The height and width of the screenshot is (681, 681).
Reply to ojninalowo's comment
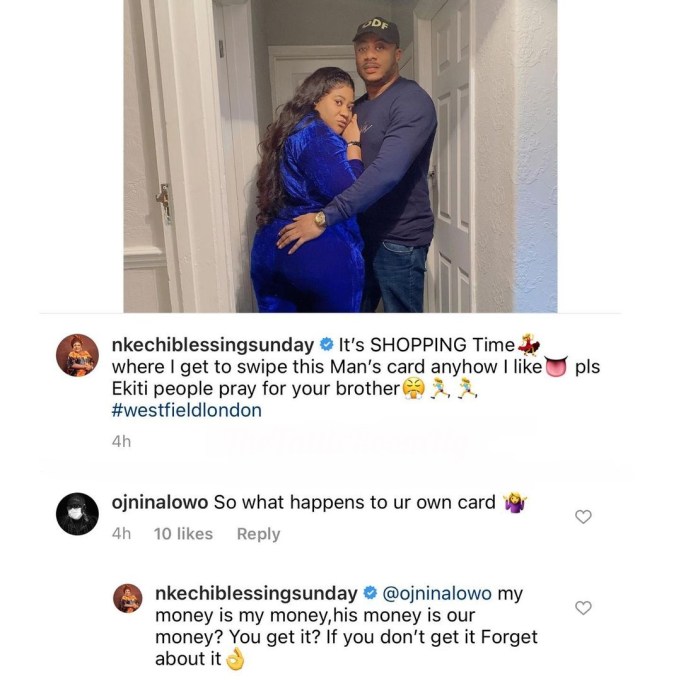coord(258,534)
